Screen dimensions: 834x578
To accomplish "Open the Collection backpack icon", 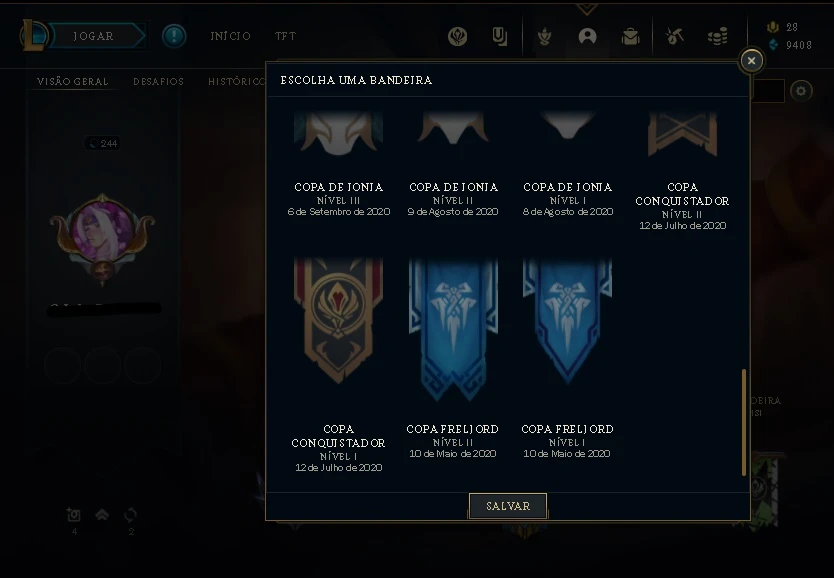I will coord(630,36).
